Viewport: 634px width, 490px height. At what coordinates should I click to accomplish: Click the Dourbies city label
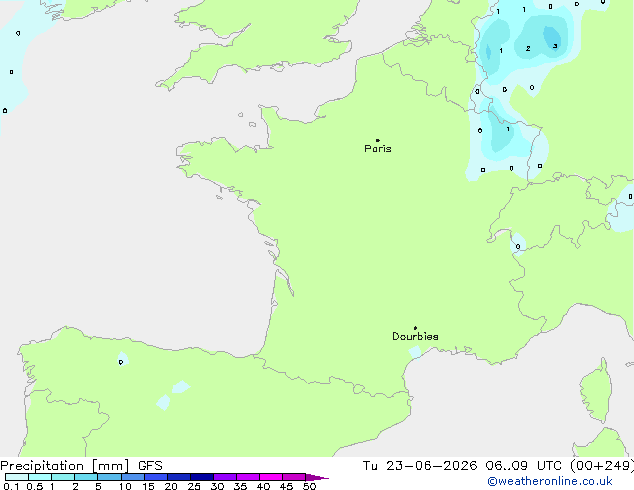(415, 336)
